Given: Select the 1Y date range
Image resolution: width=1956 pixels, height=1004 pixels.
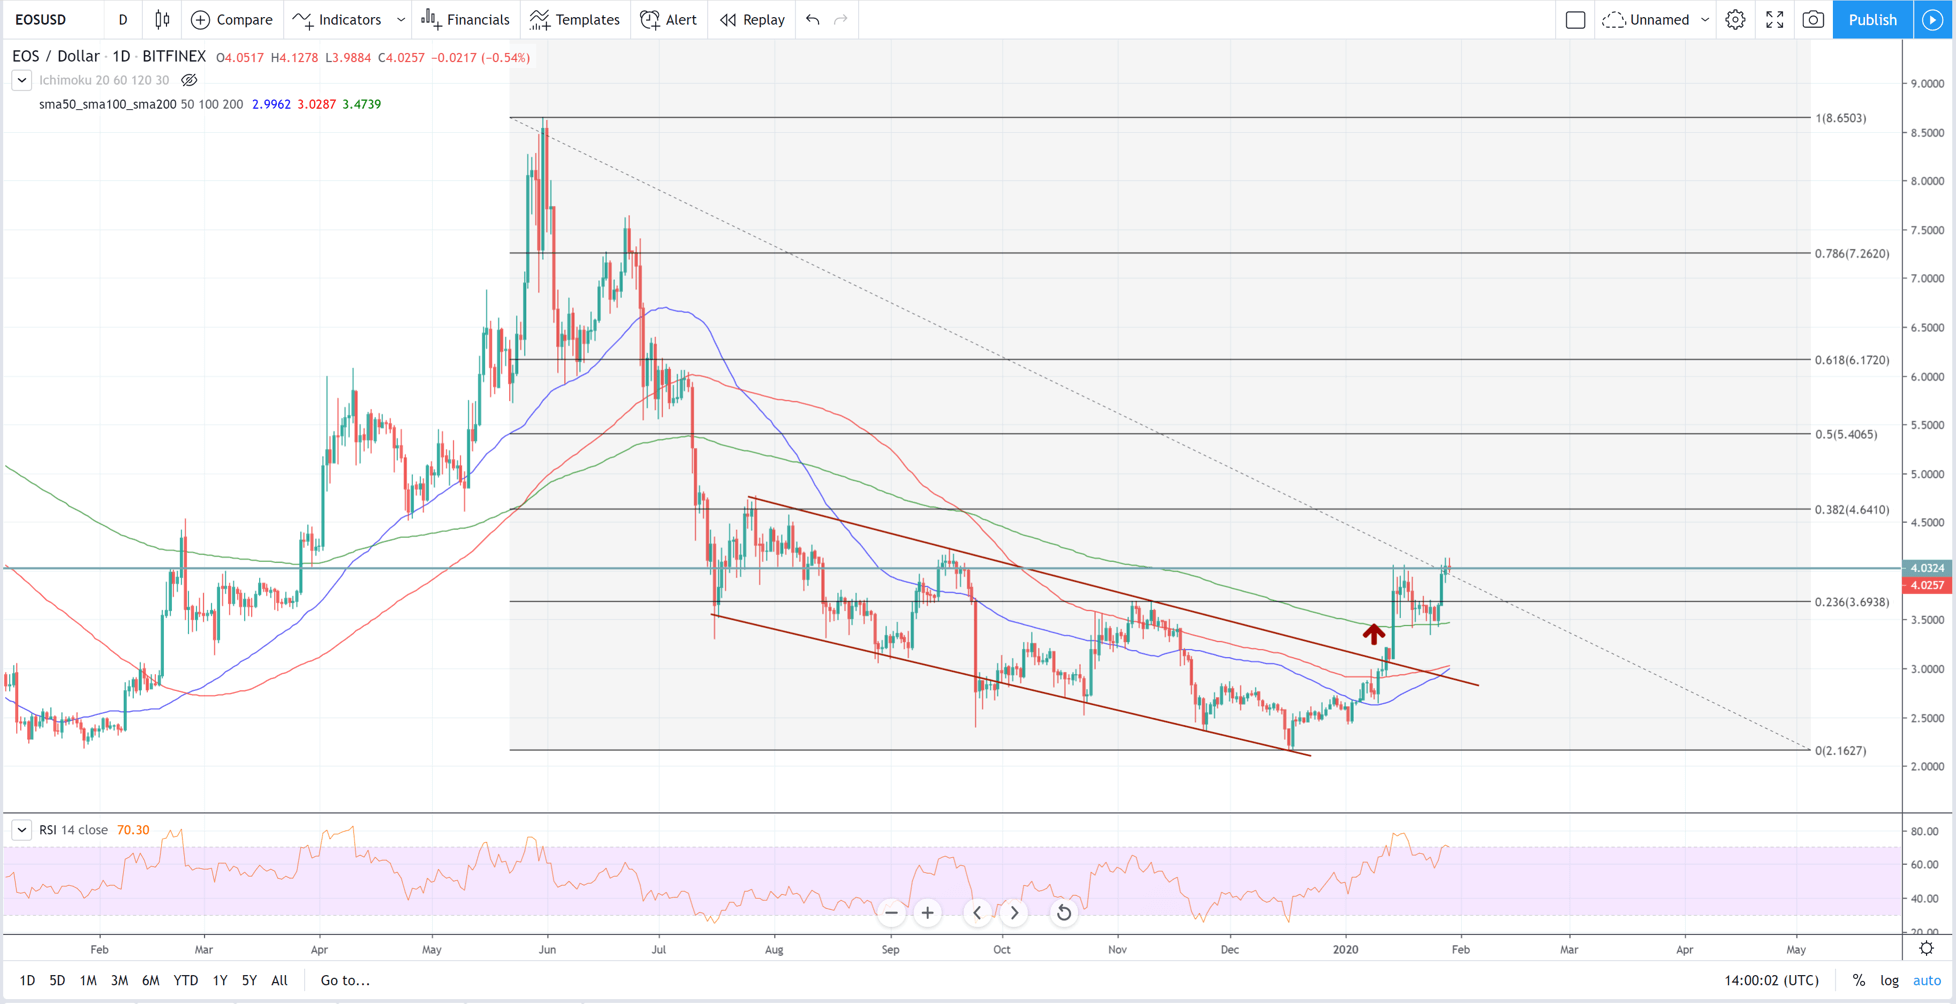Looking at the screenshot, I should [x=220, y=981].
